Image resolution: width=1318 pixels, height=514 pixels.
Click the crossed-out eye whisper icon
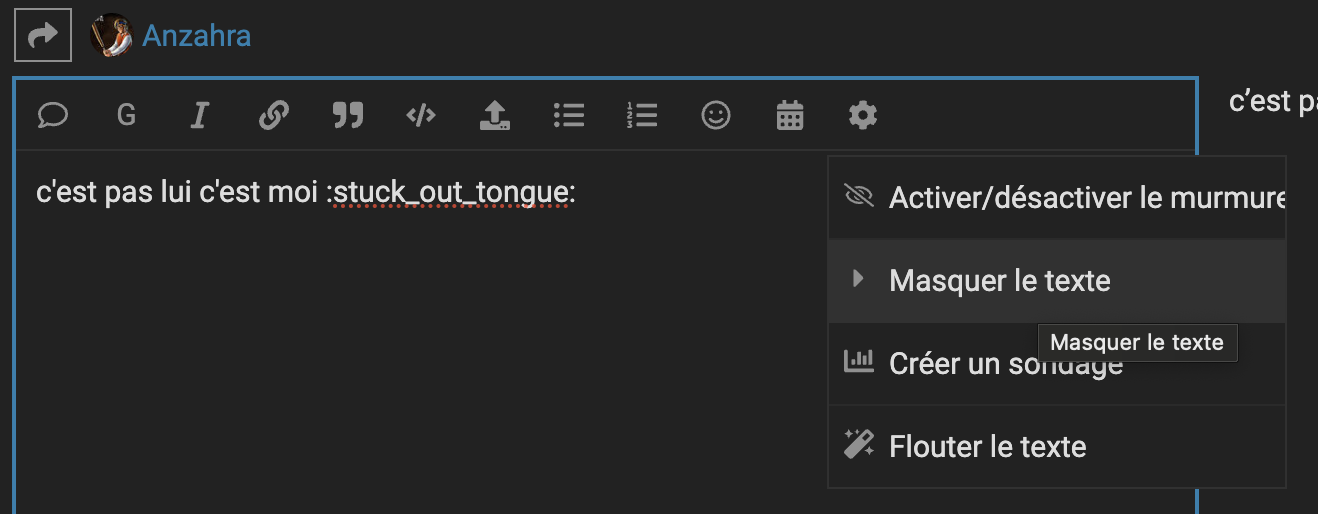click(x=859, y=195)
